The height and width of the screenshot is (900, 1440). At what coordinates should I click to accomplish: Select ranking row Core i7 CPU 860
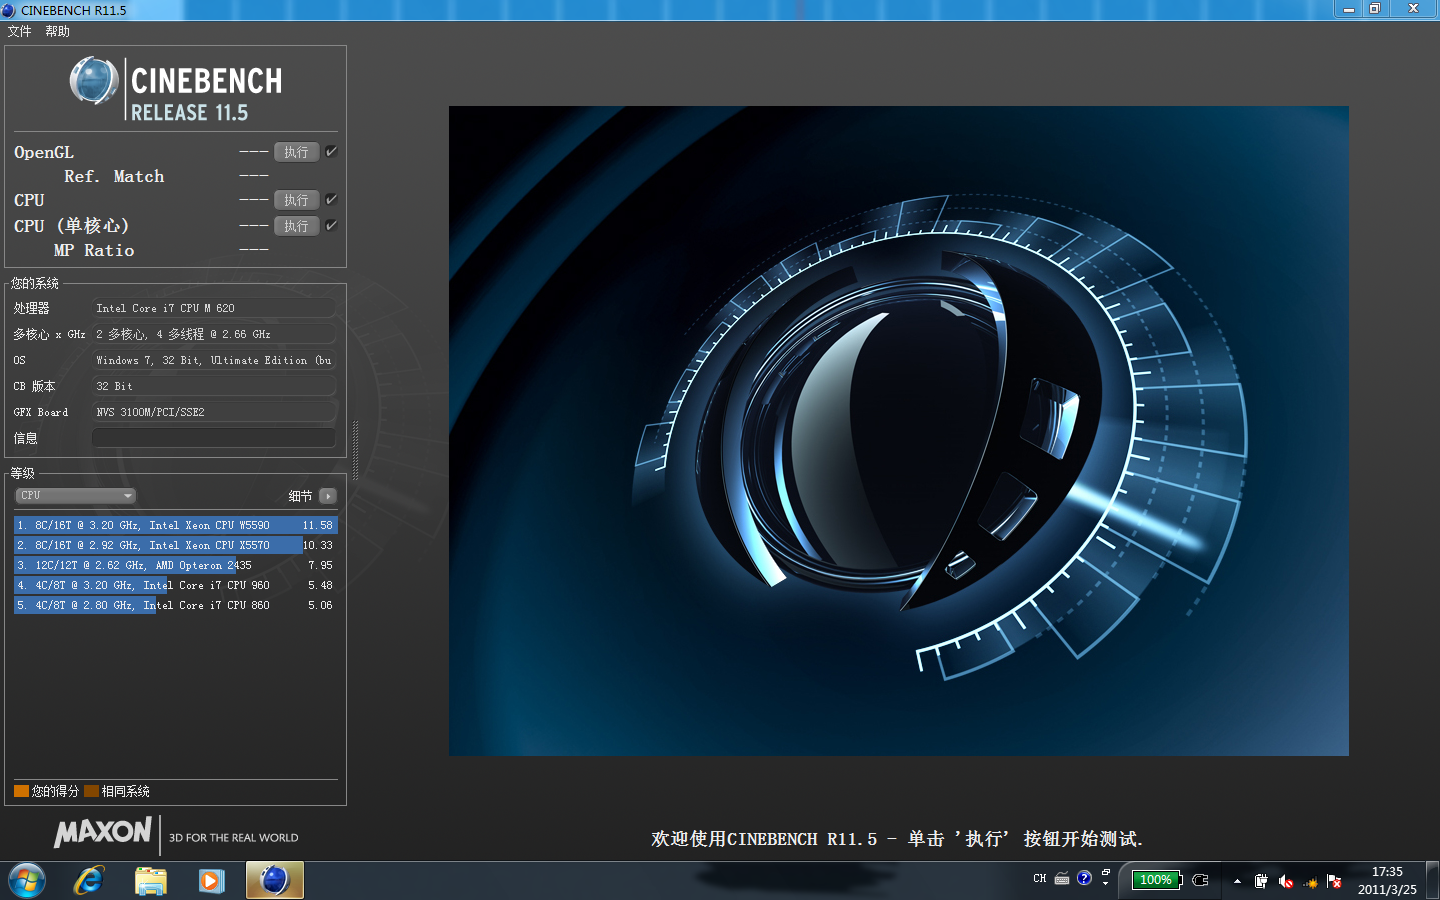[x=175, y=605]
